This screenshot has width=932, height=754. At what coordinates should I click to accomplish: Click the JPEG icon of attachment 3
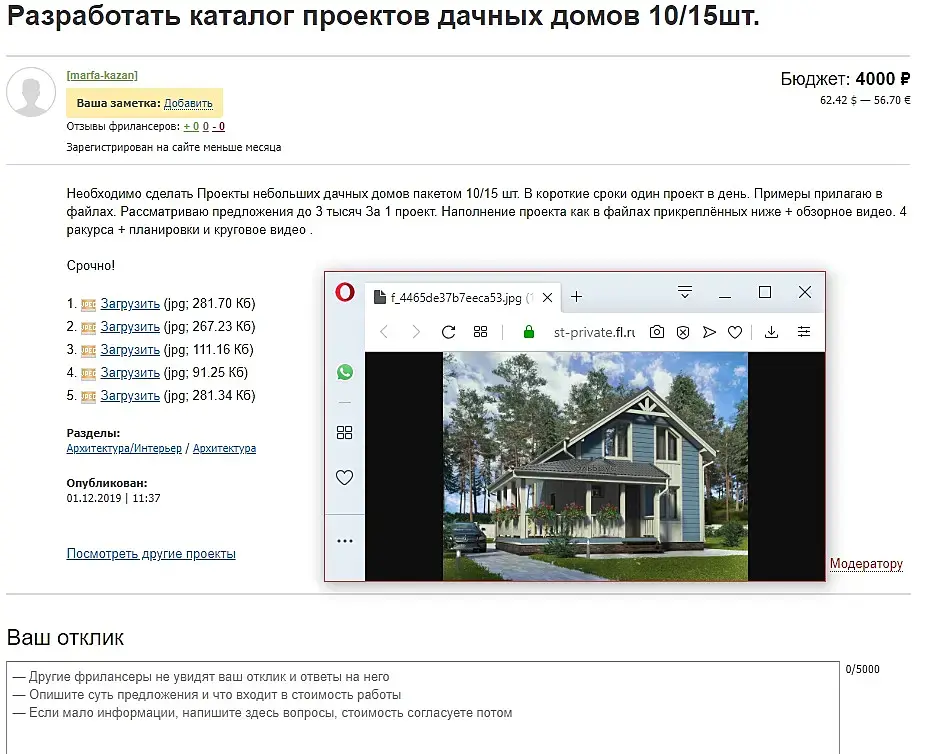coord(89,351)
